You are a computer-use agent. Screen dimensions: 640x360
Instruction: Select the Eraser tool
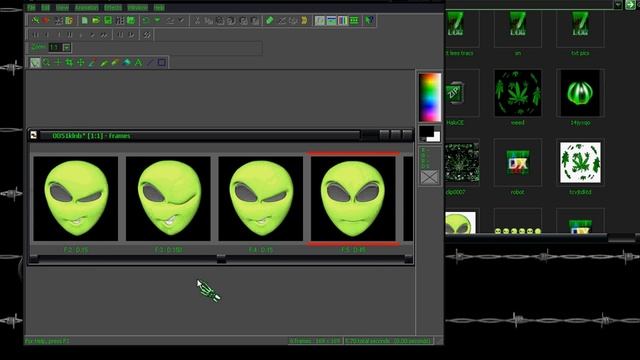tap(115, 62)
